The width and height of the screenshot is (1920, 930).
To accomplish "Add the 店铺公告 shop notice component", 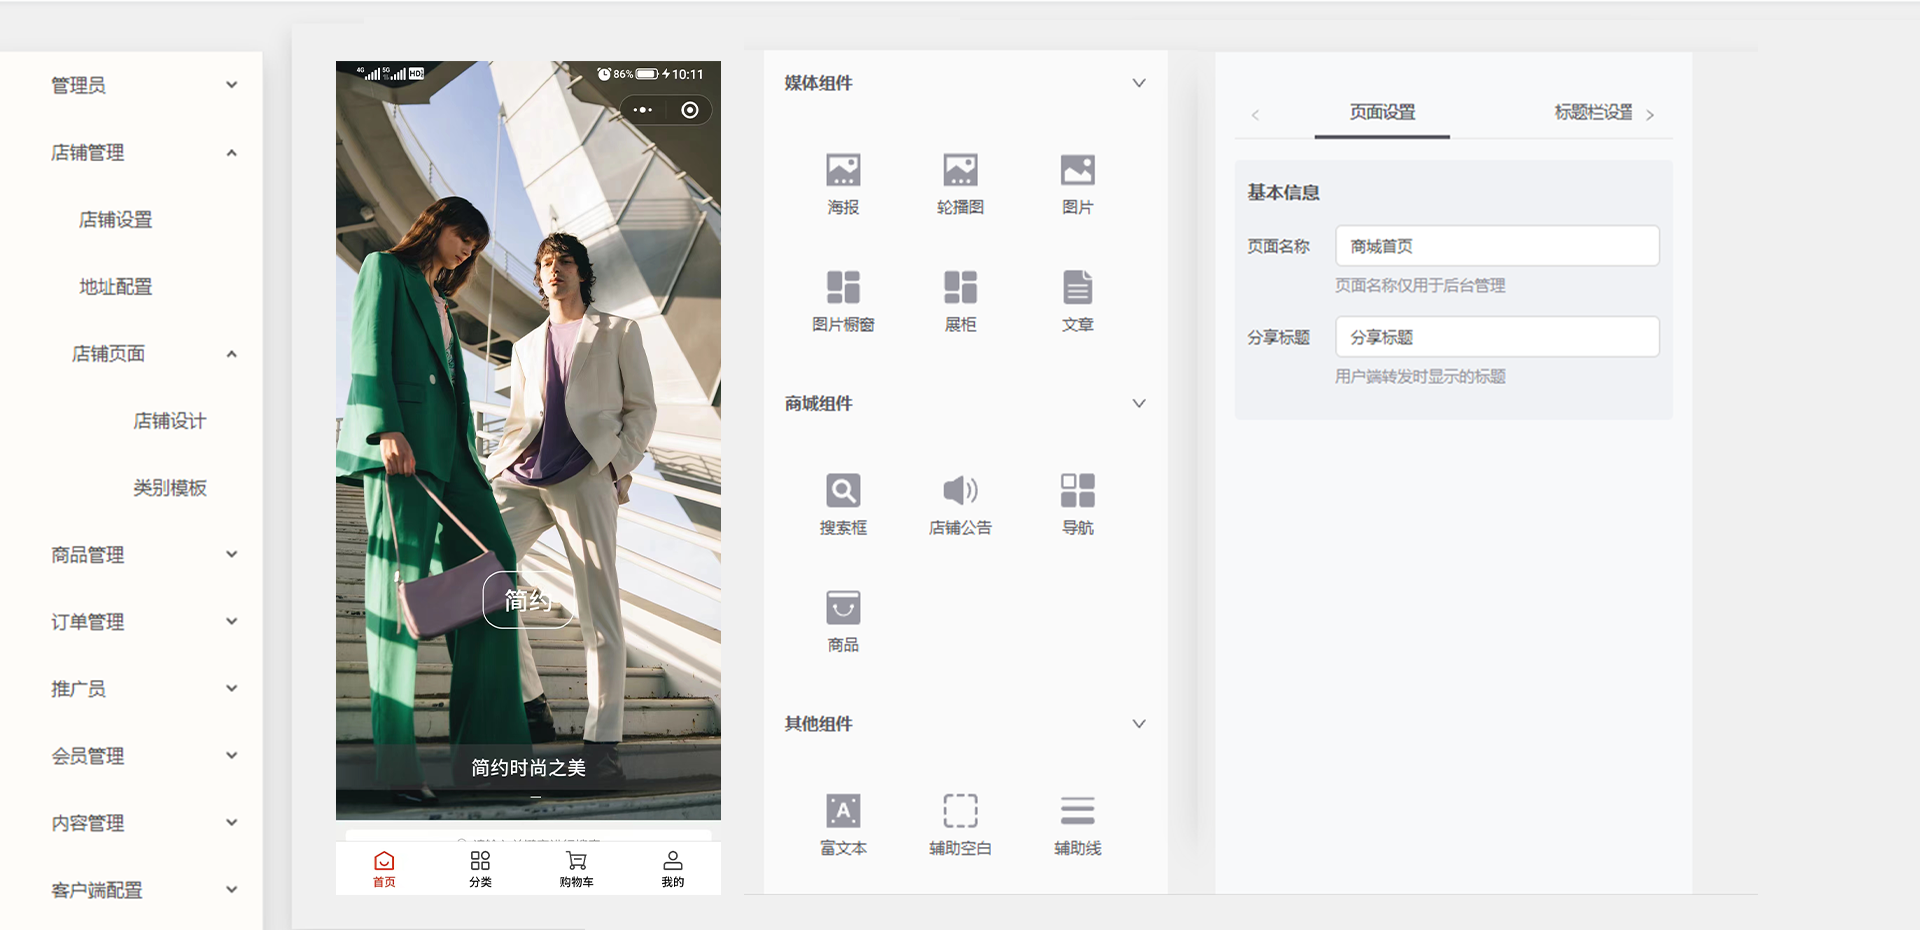I will click(960, 504).
